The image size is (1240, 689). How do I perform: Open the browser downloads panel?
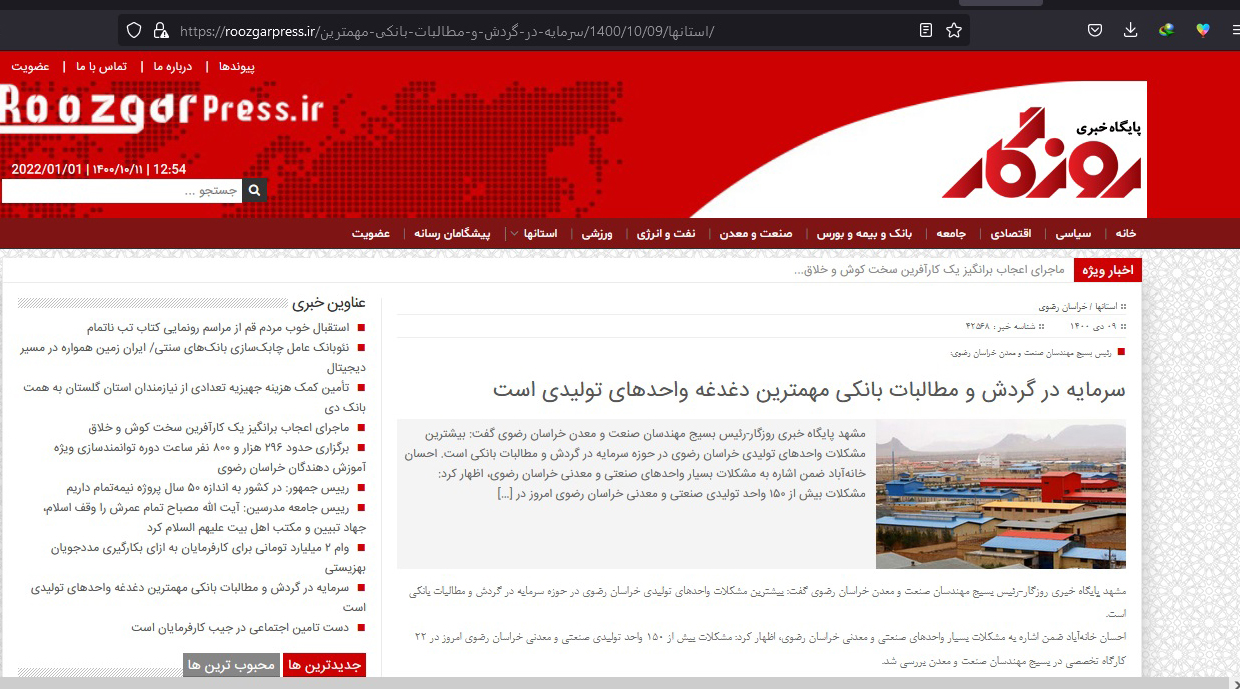[x=1131, y=30]
